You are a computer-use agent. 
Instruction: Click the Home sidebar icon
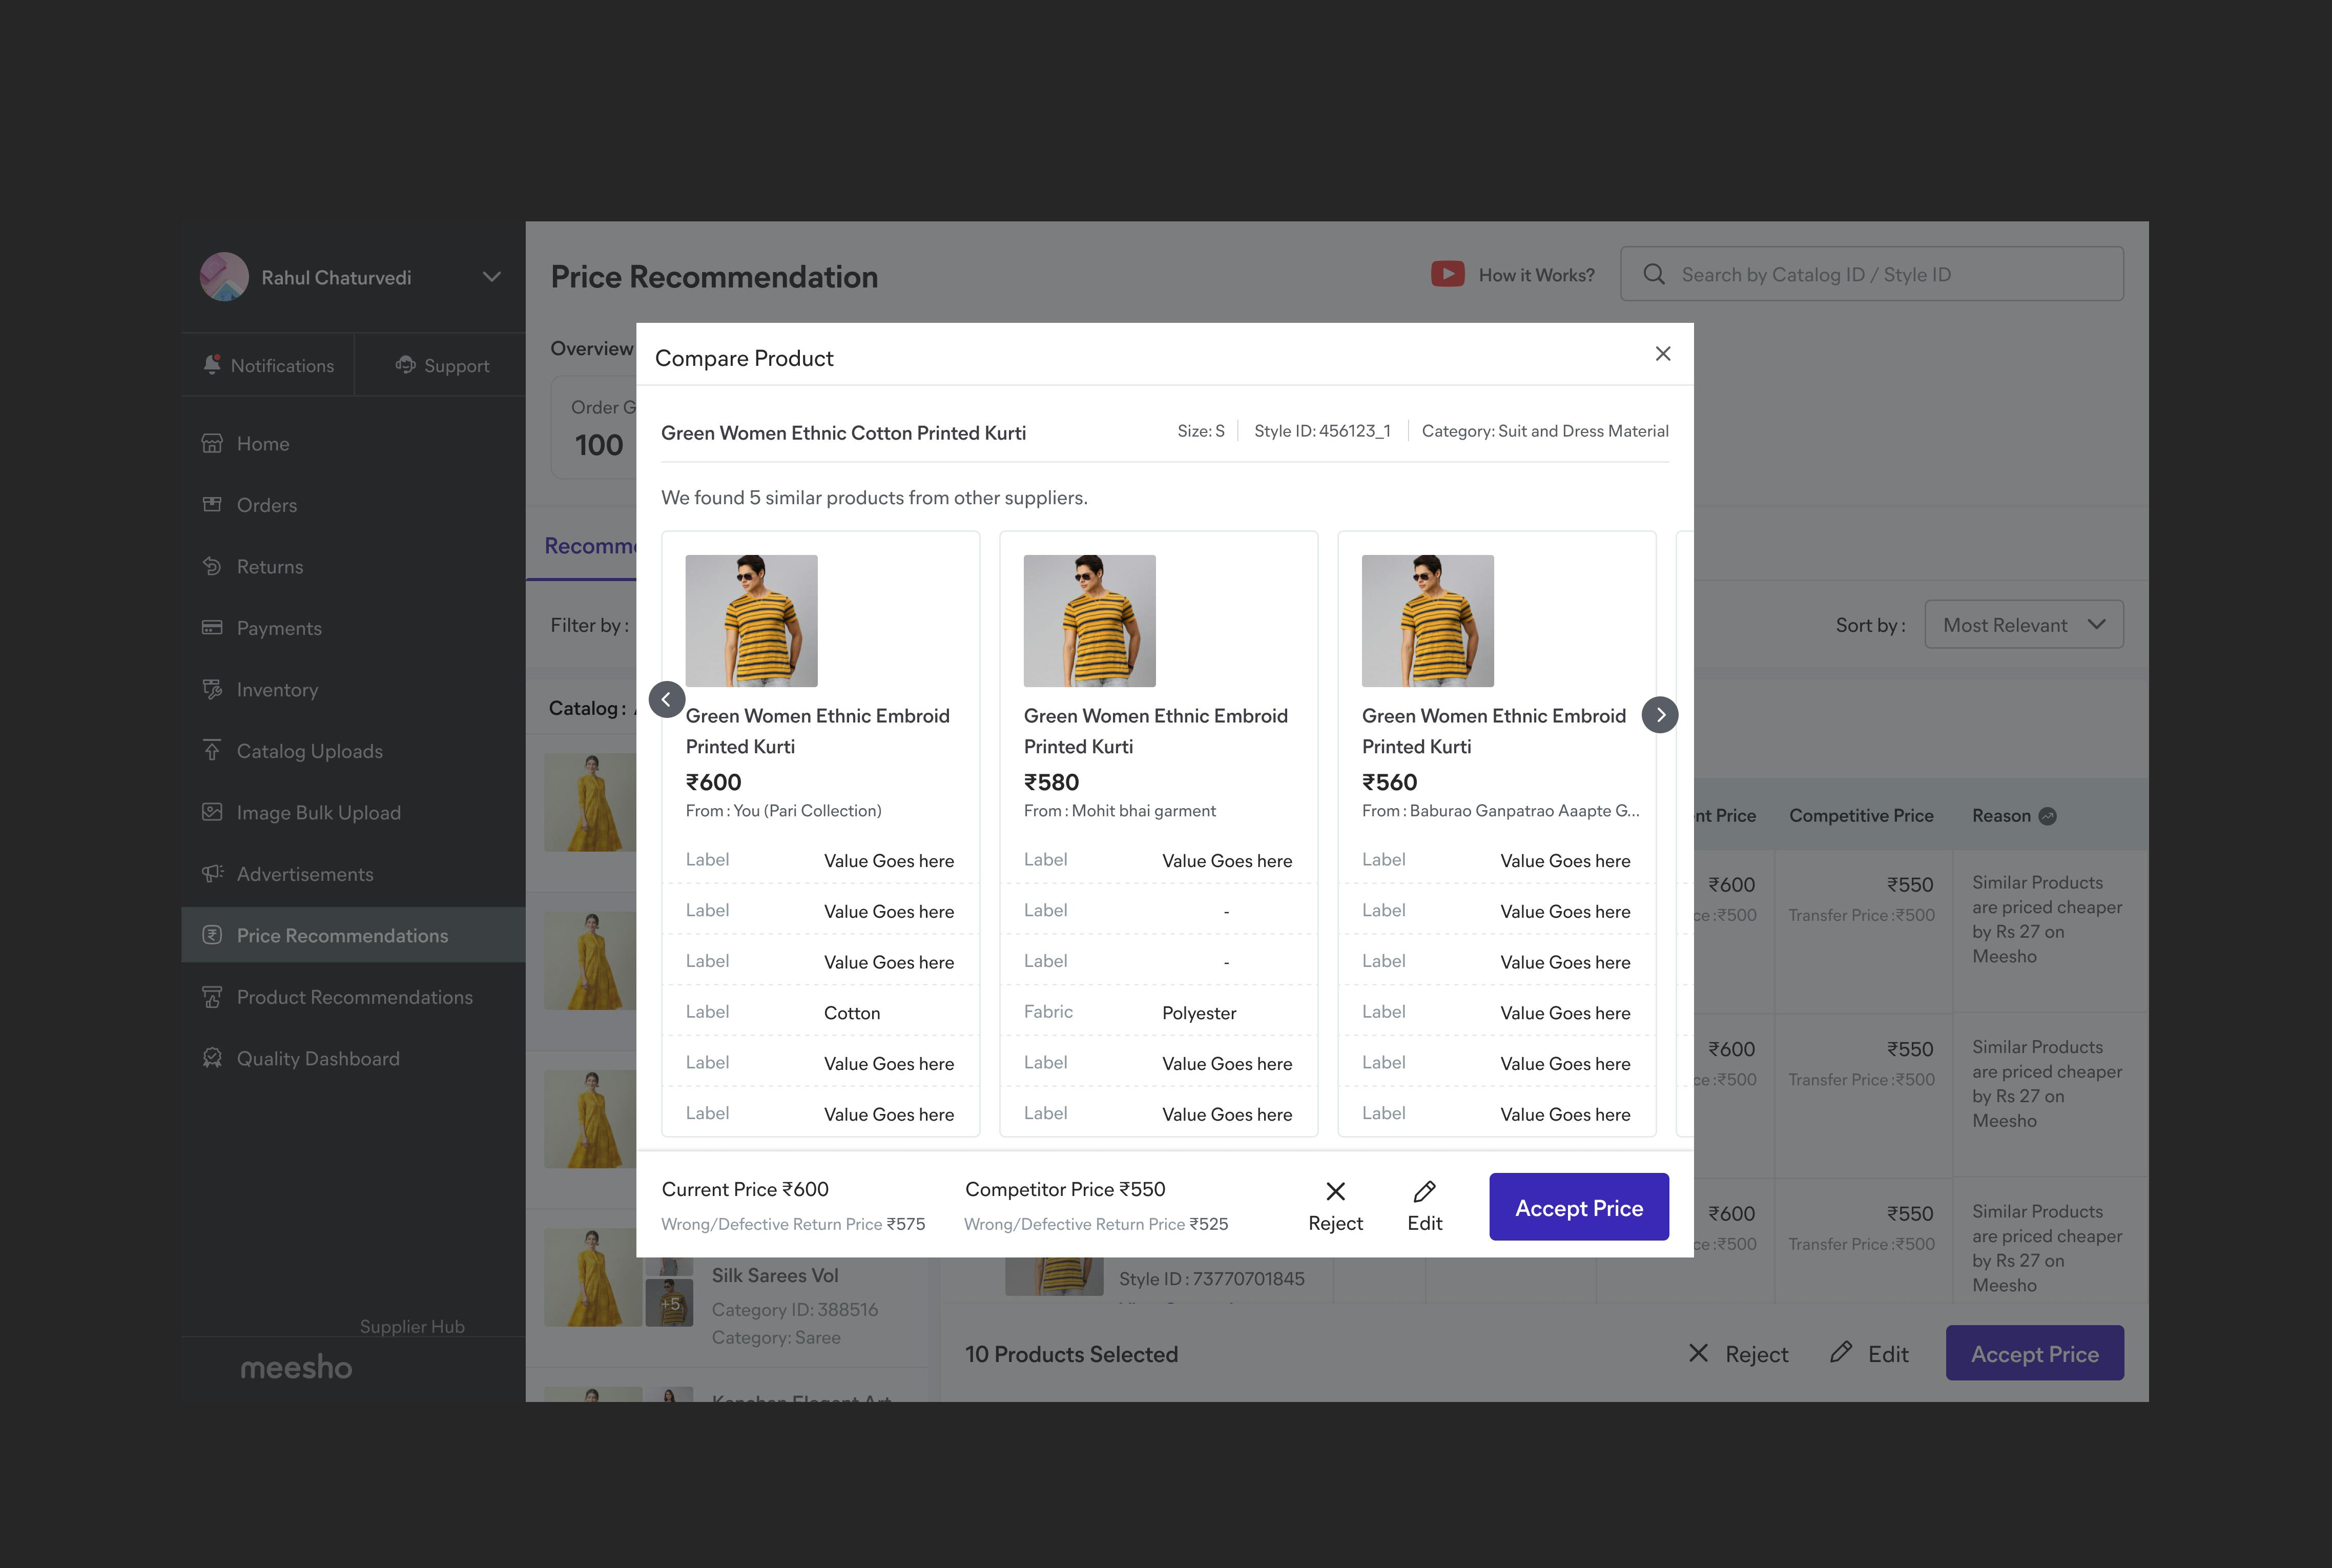(212, 443)
